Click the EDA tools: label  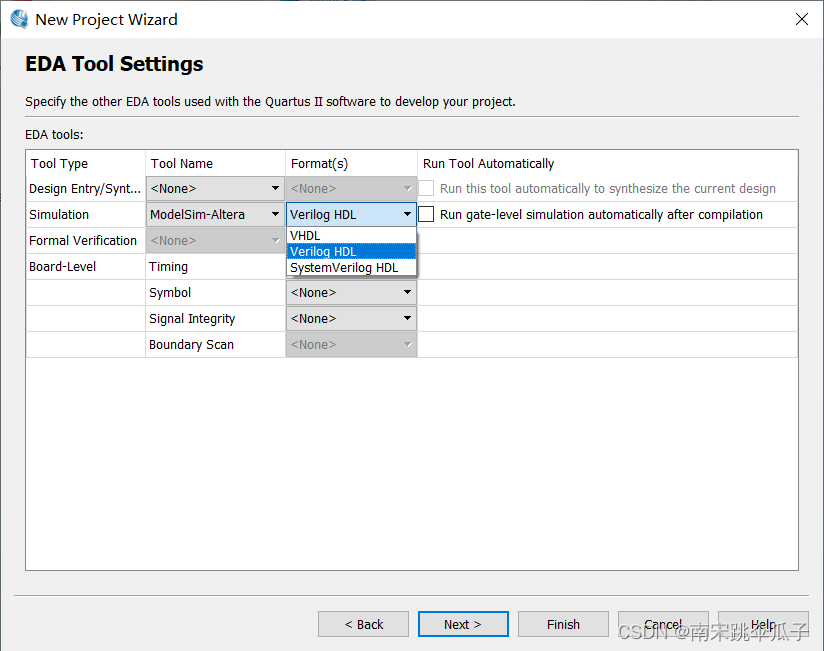click(54, 135)
